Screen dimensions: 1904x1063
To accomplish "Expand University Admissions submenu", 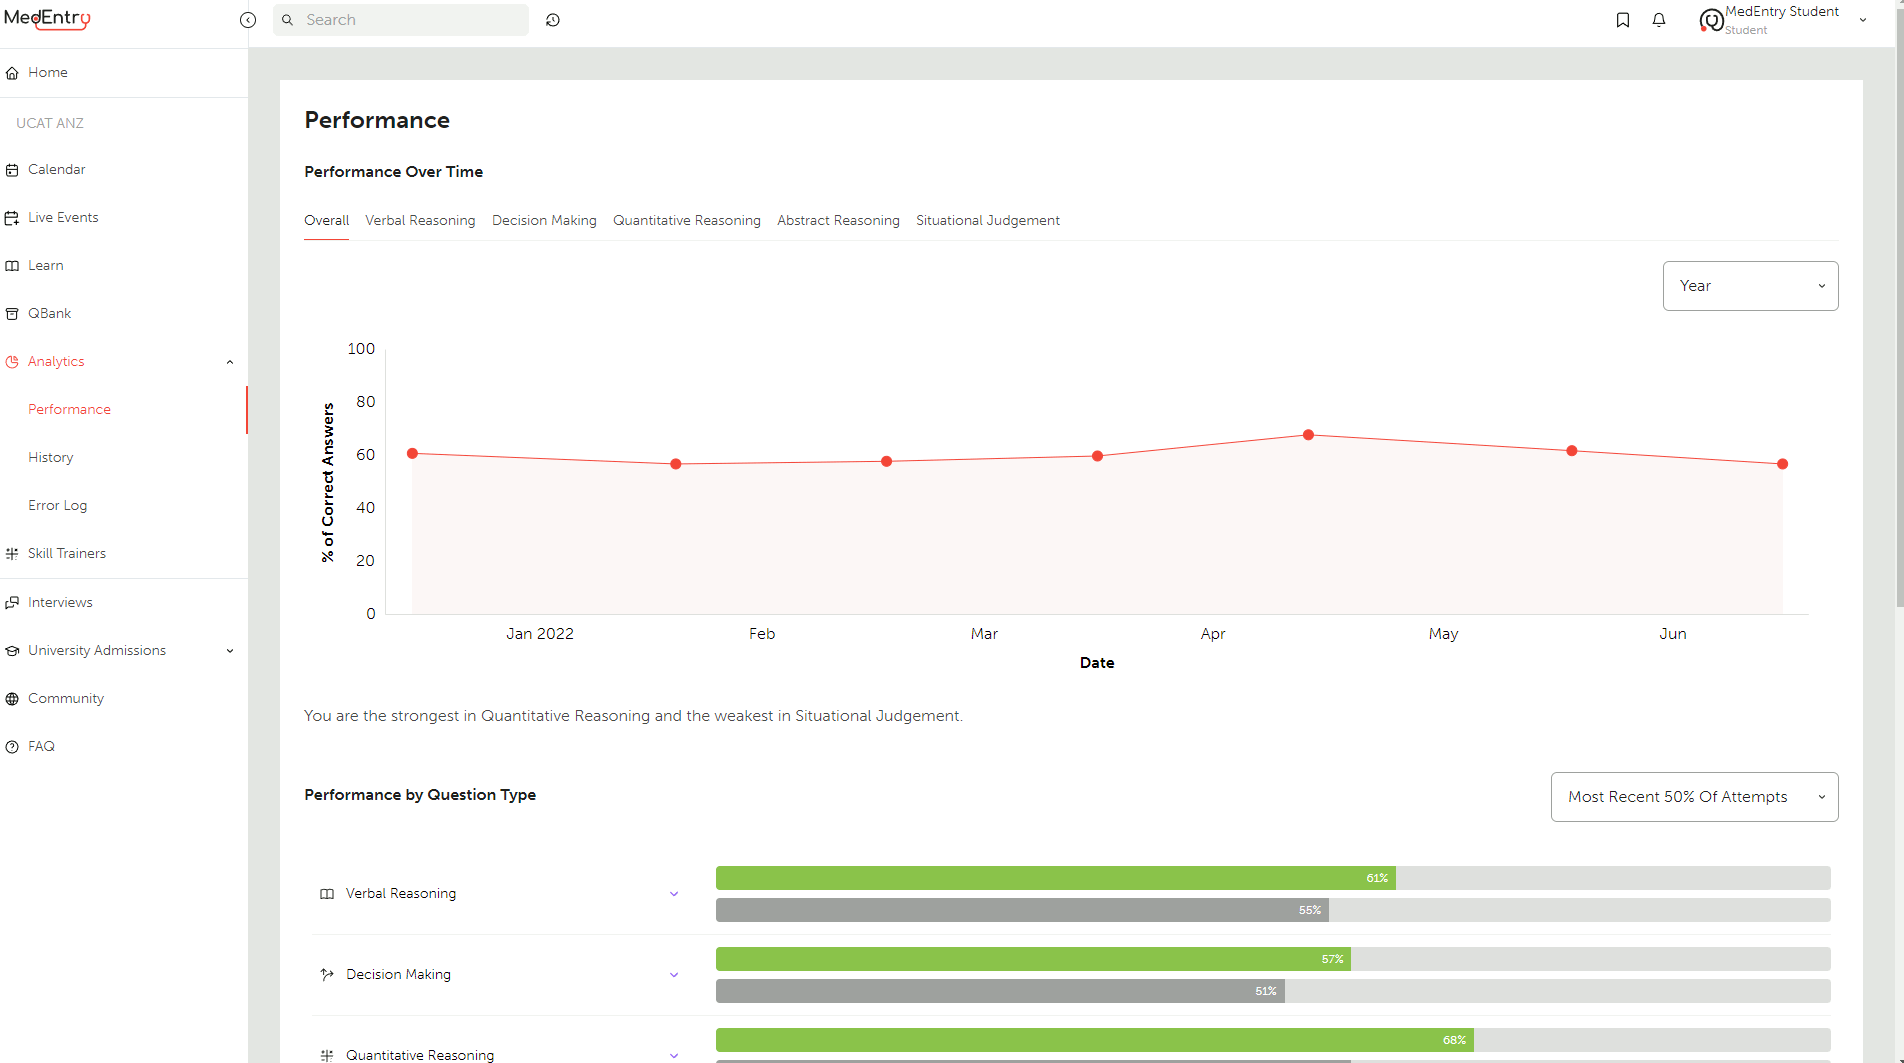I will click(230, 651).
